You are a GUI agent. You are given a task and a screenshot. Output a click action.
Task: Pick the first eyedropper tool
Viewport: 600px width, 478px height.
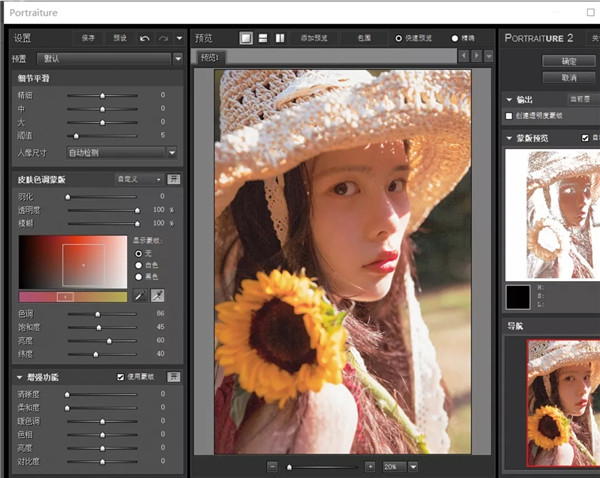[x=140, y=295]
